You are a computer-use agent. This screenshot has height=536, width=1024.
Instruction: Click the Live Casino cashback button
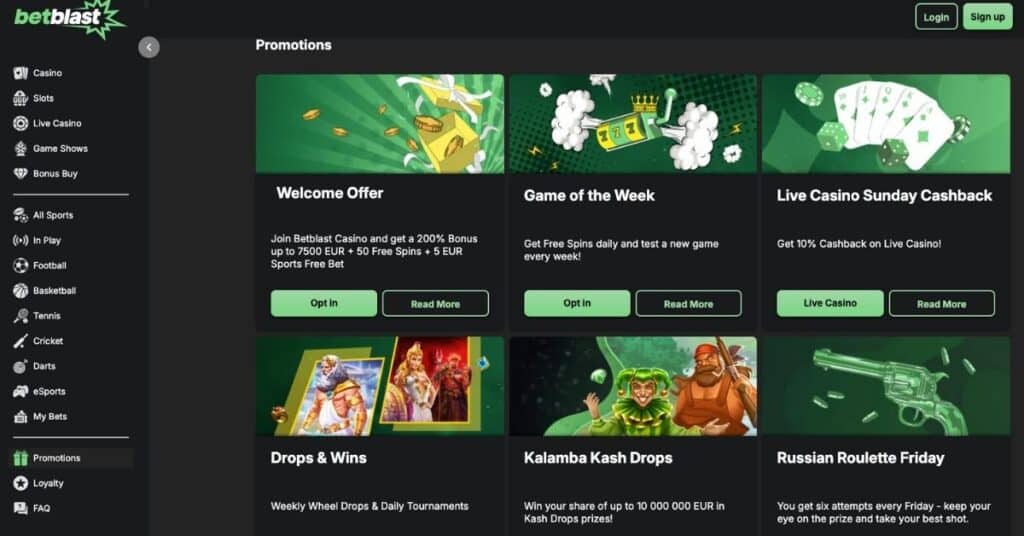pos(830,304)
